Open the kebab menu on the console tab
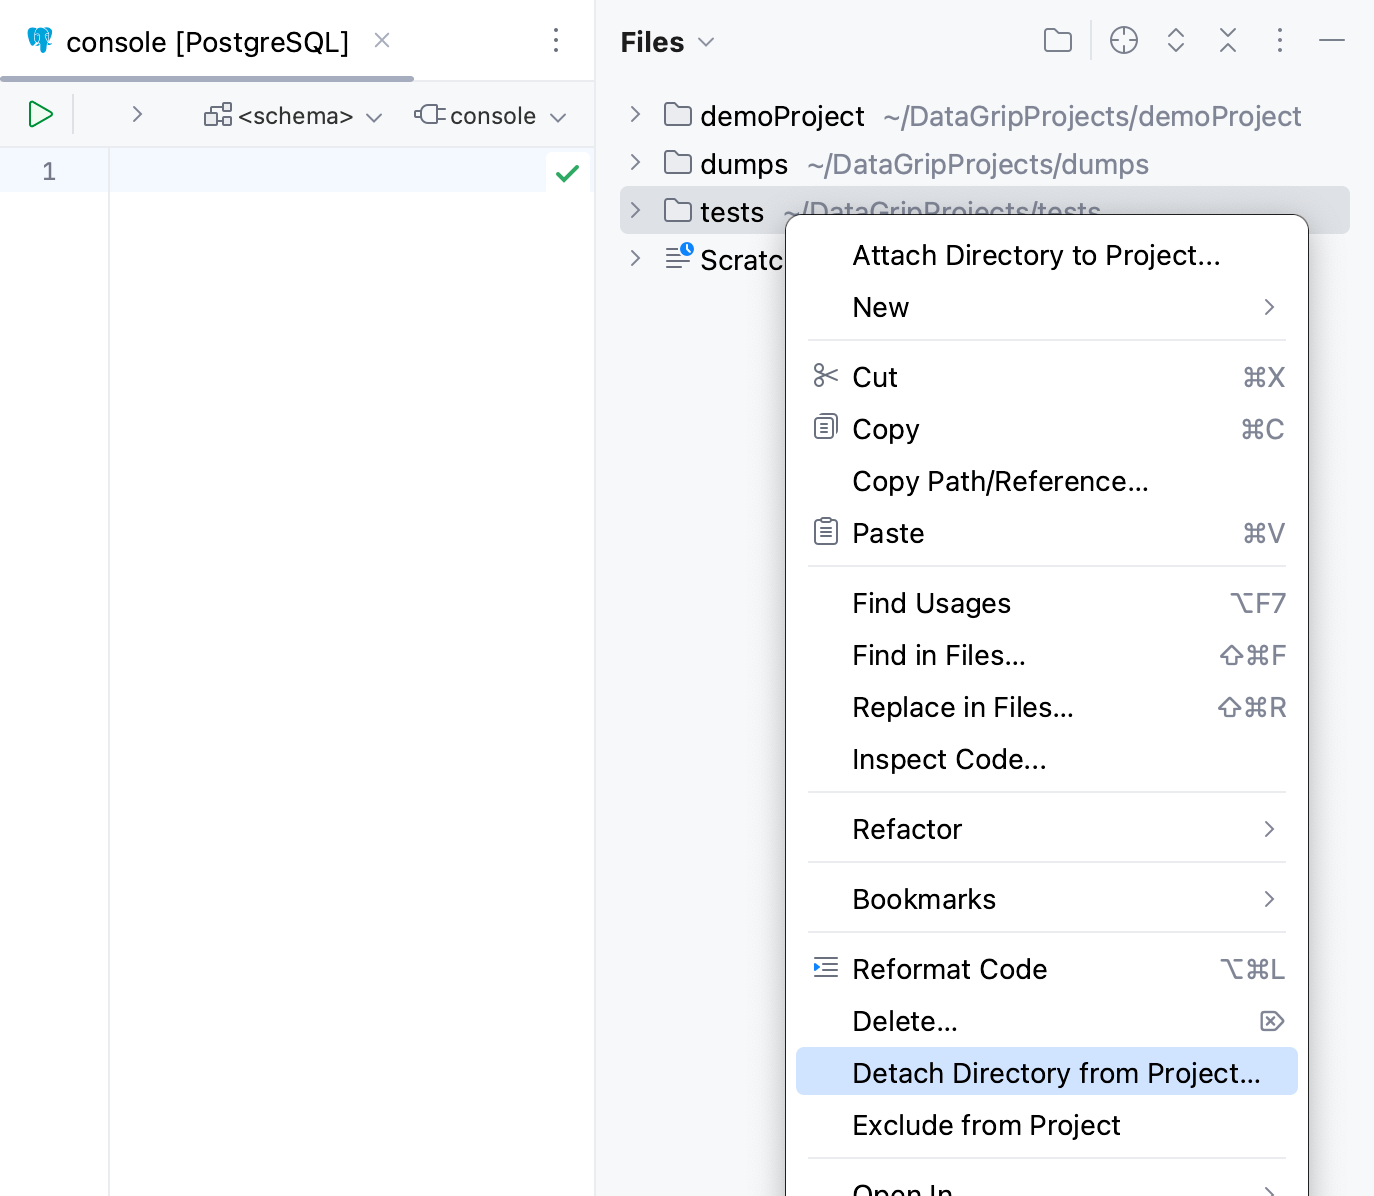Image resolution: width=1374 pixels, height=1196 pixels. [556, 40]
